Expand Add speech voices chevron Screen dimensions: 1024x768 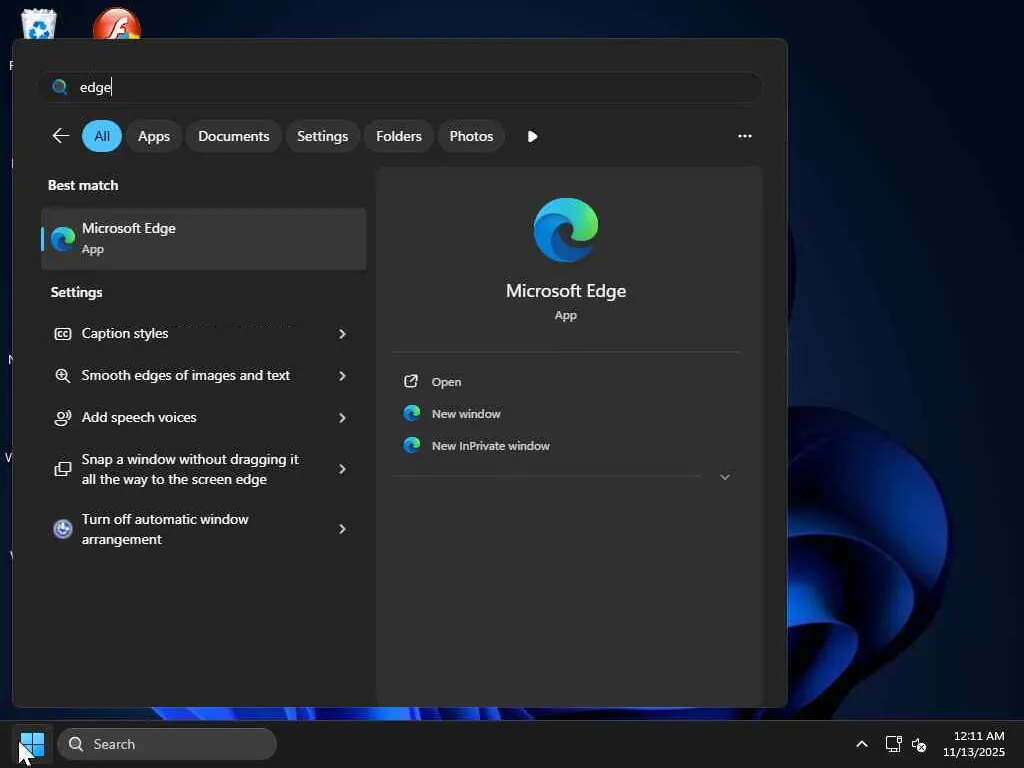[x=342, y=418]
